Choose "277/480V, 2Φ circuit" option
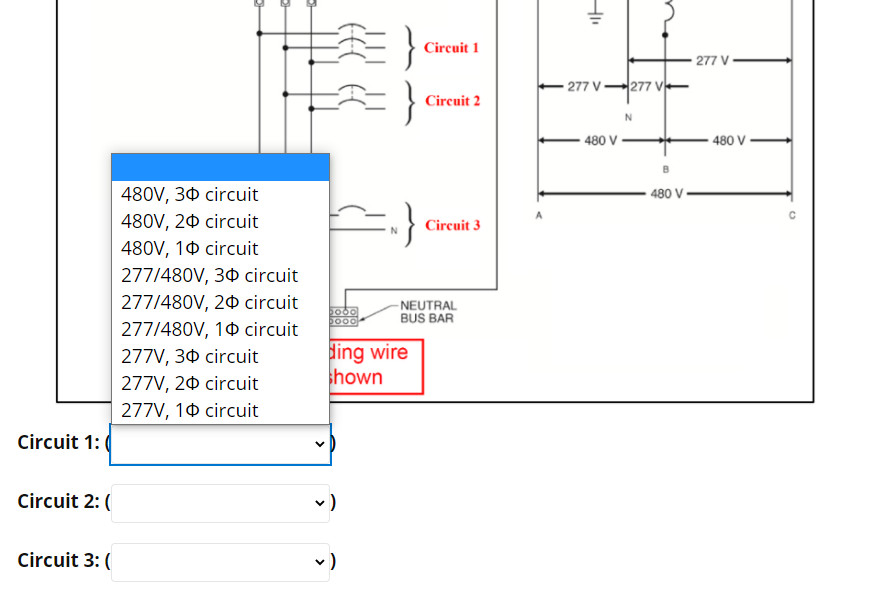The image size is (873, 589). pos(209,302)
